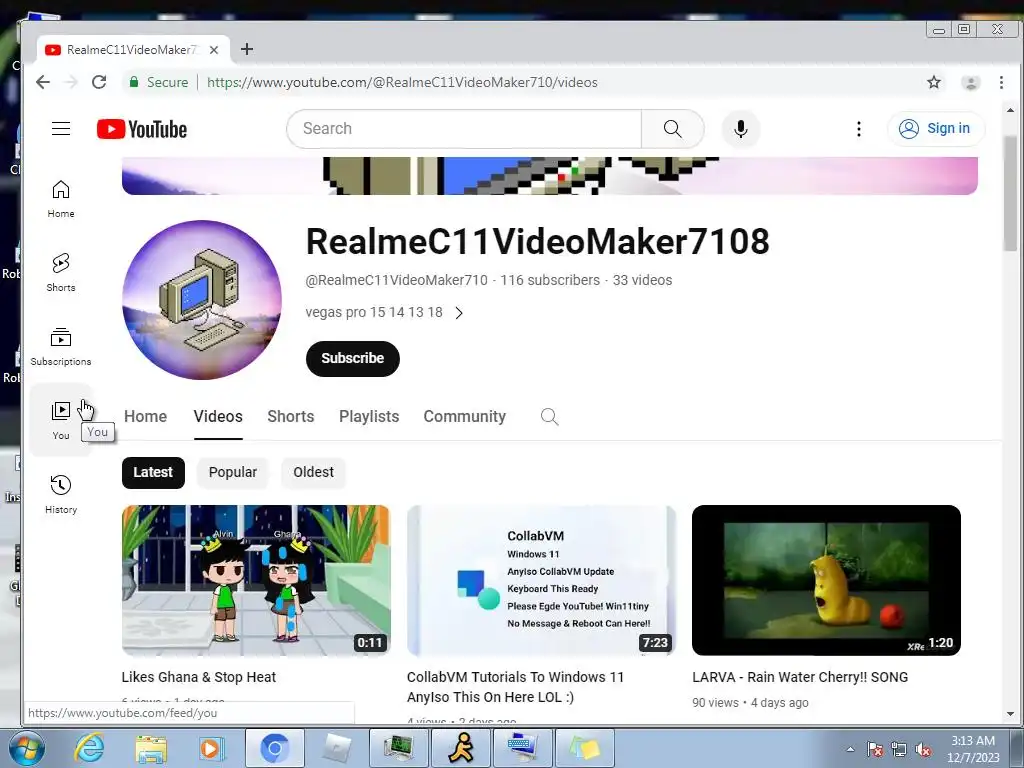Expand the channel description chevron
This screenshot has height=768, width=1024.
click(459, 313)
